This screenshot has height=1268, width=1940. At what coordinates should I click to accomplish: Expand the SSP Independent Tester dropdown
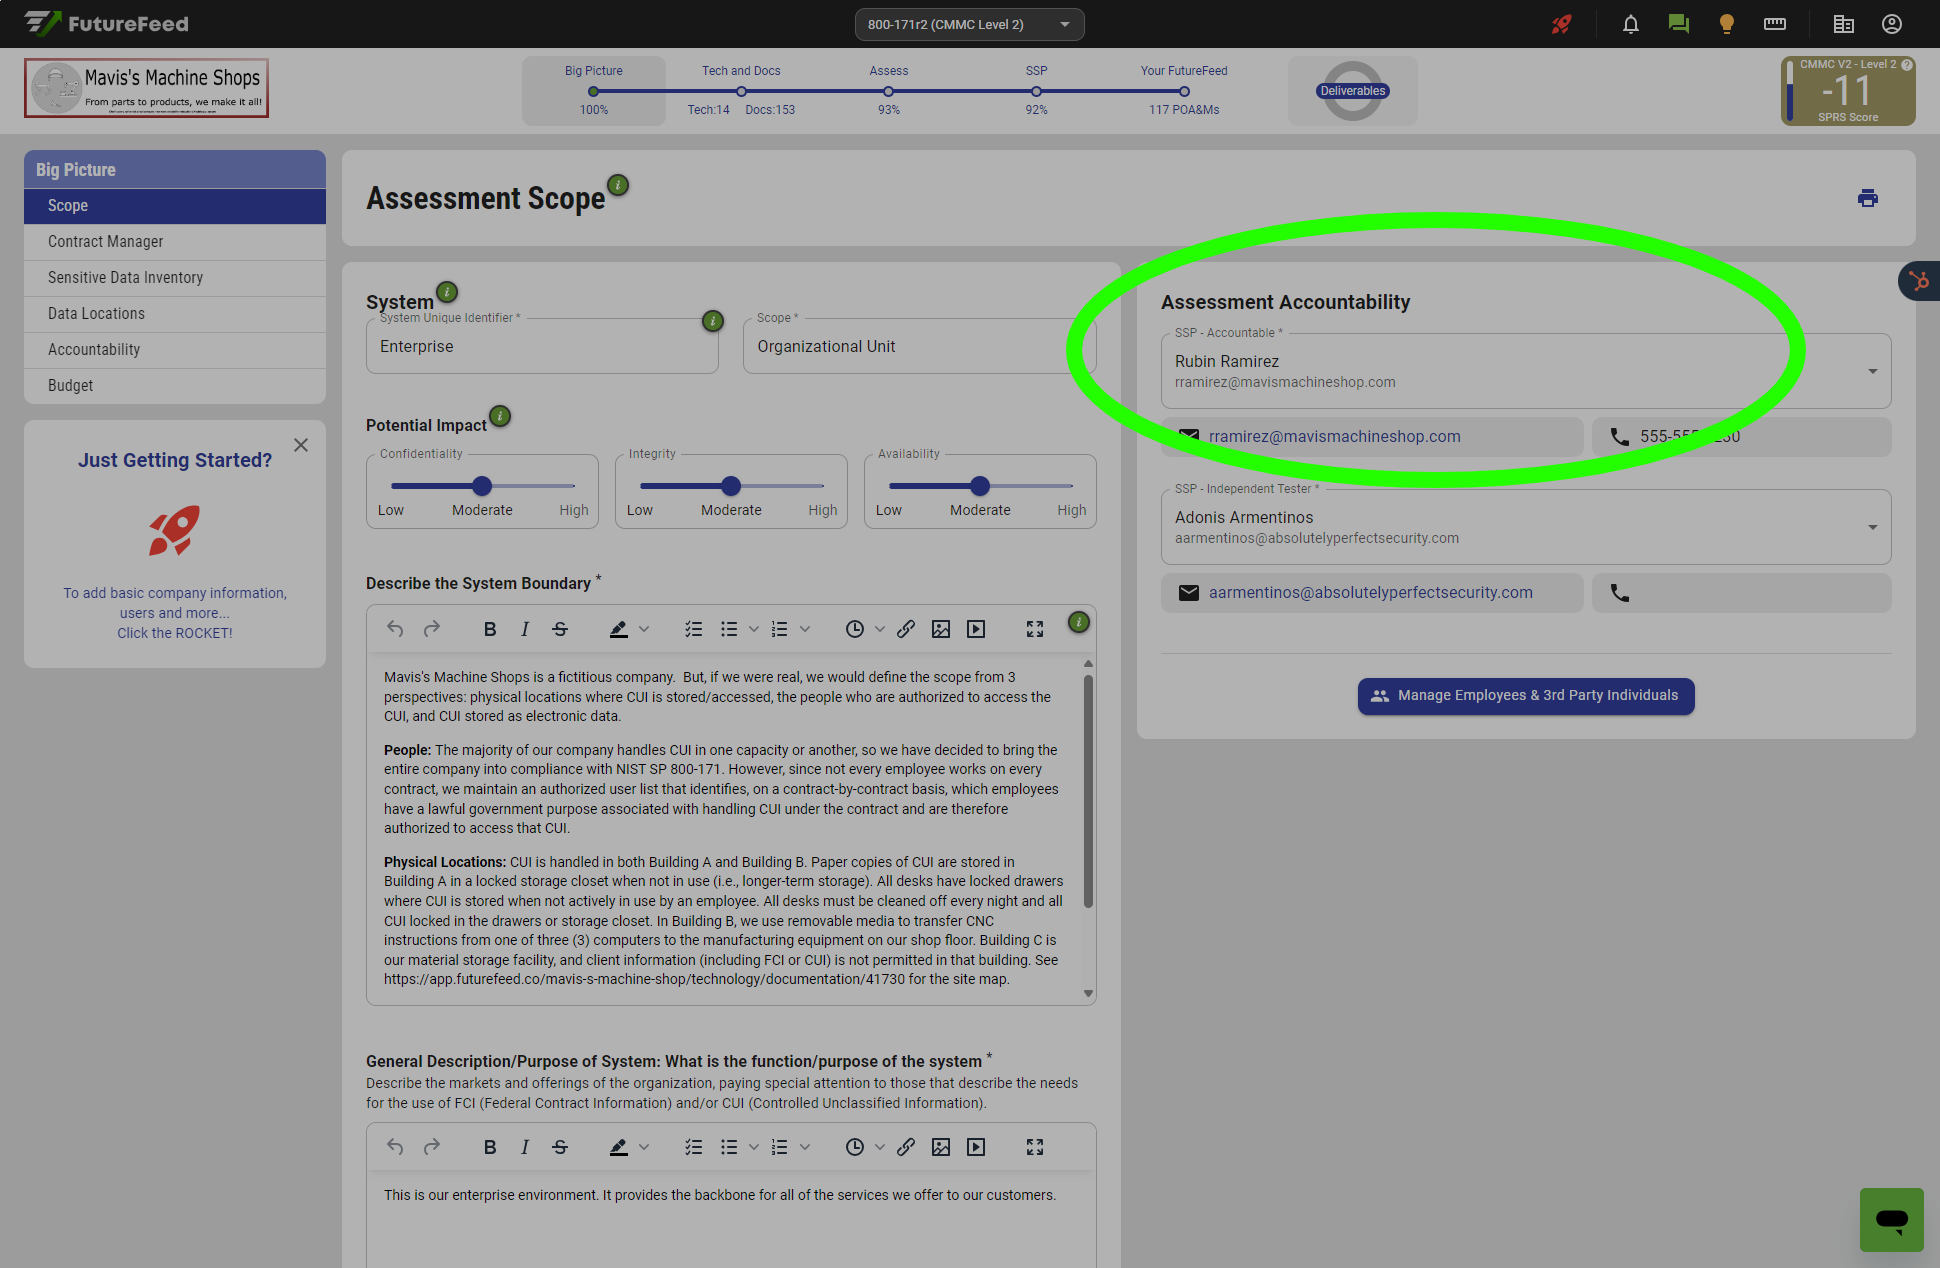coord(1872,527)
